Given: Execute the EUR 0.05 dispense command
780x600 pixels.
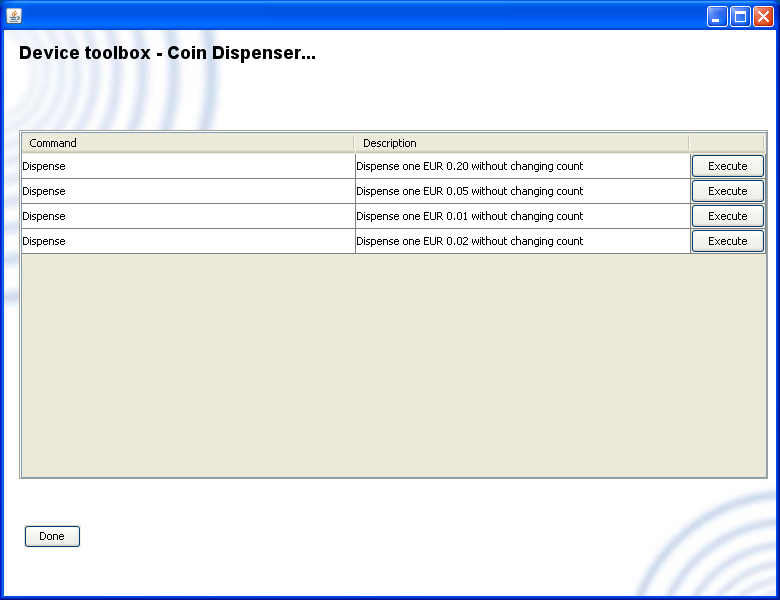Looking at the screenshot, I should click(x=728, y=191).
